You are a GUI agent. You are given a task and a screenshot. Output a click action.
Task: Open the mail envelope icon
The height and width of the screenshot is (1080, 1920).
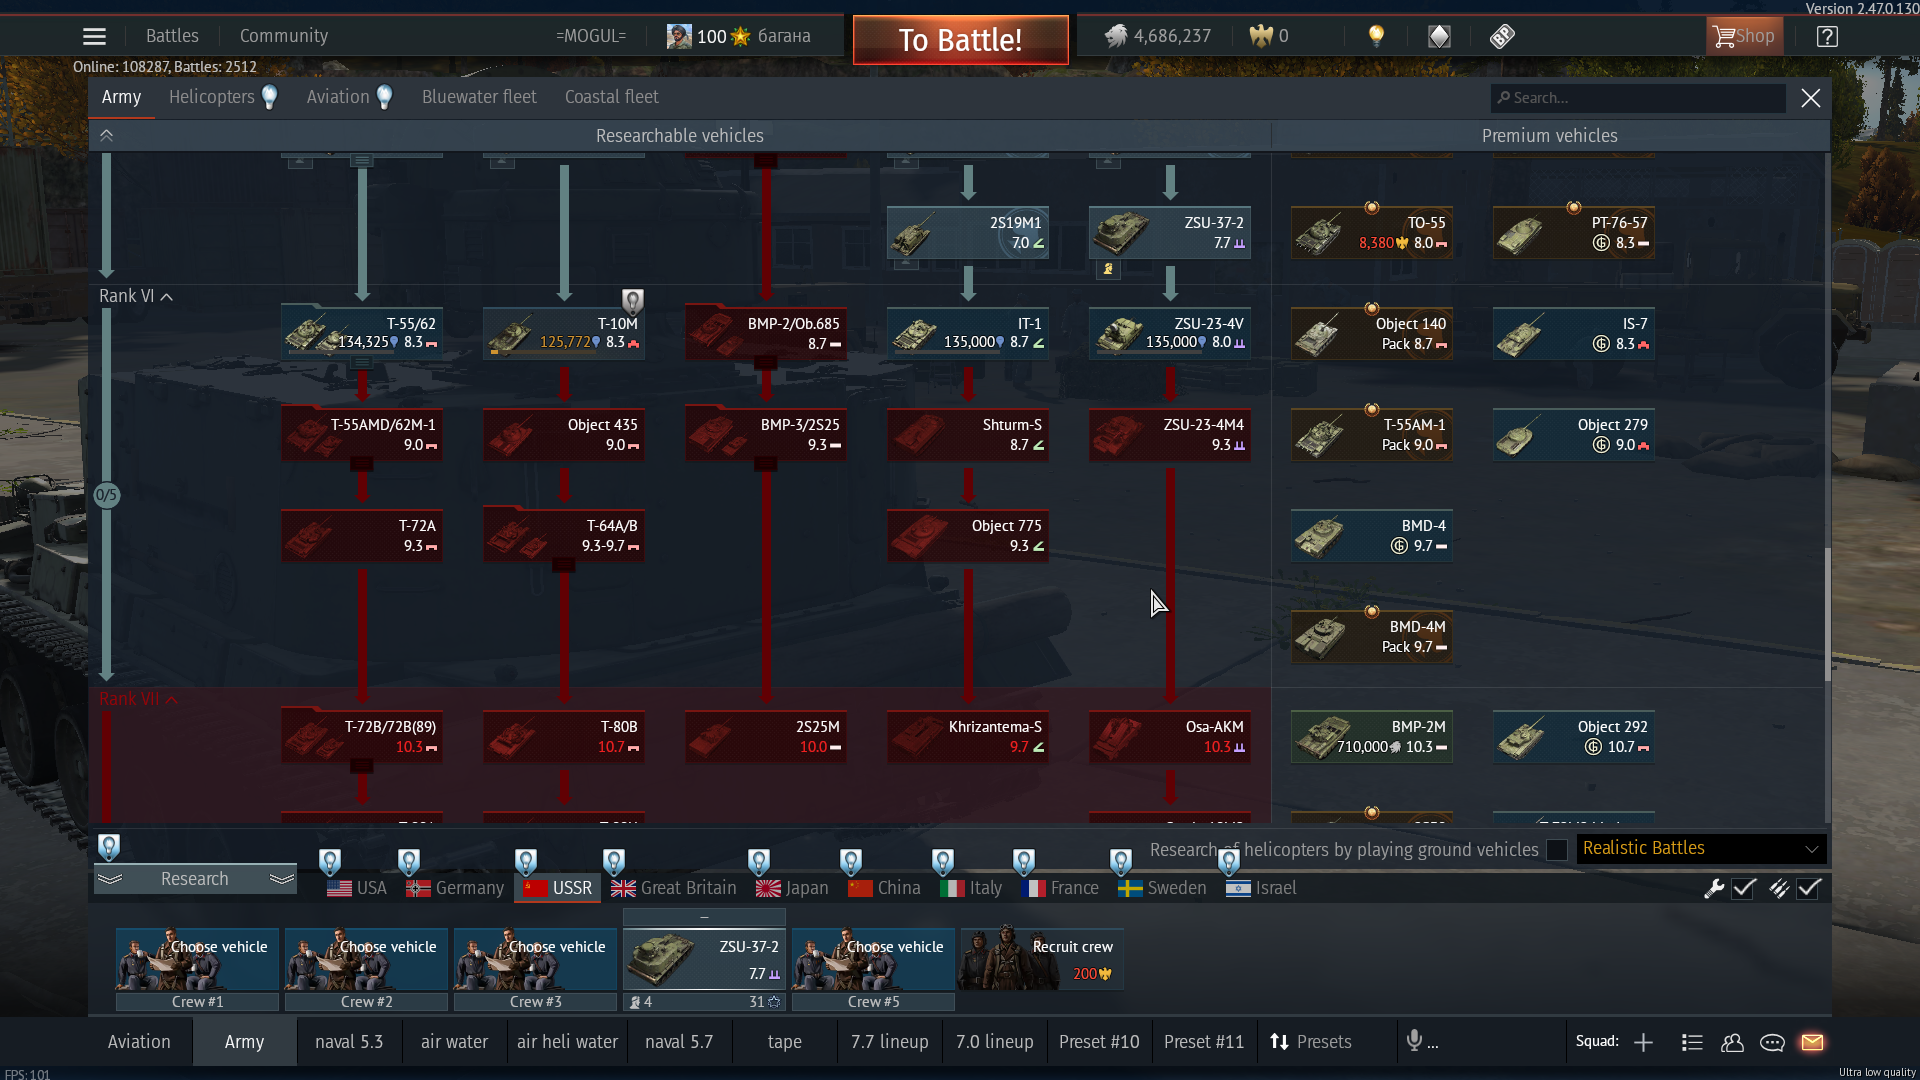[1812, 1042]
